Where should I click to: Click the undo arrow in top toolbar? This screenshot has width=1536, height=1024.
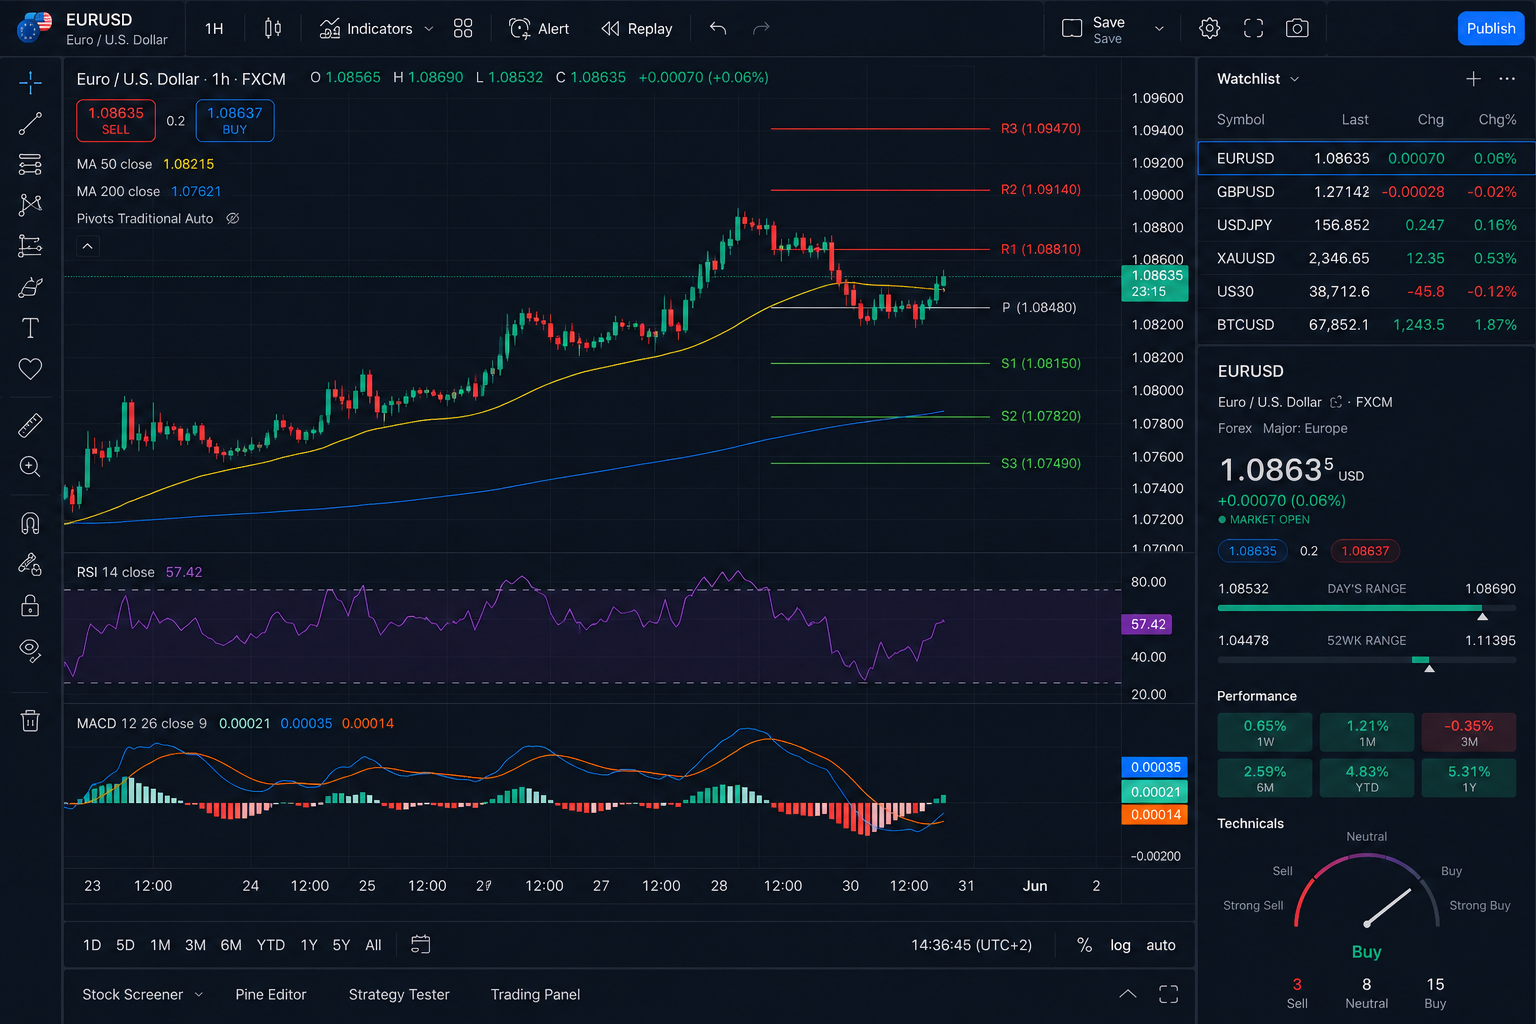pyautogui.click(x=717, y=29)
